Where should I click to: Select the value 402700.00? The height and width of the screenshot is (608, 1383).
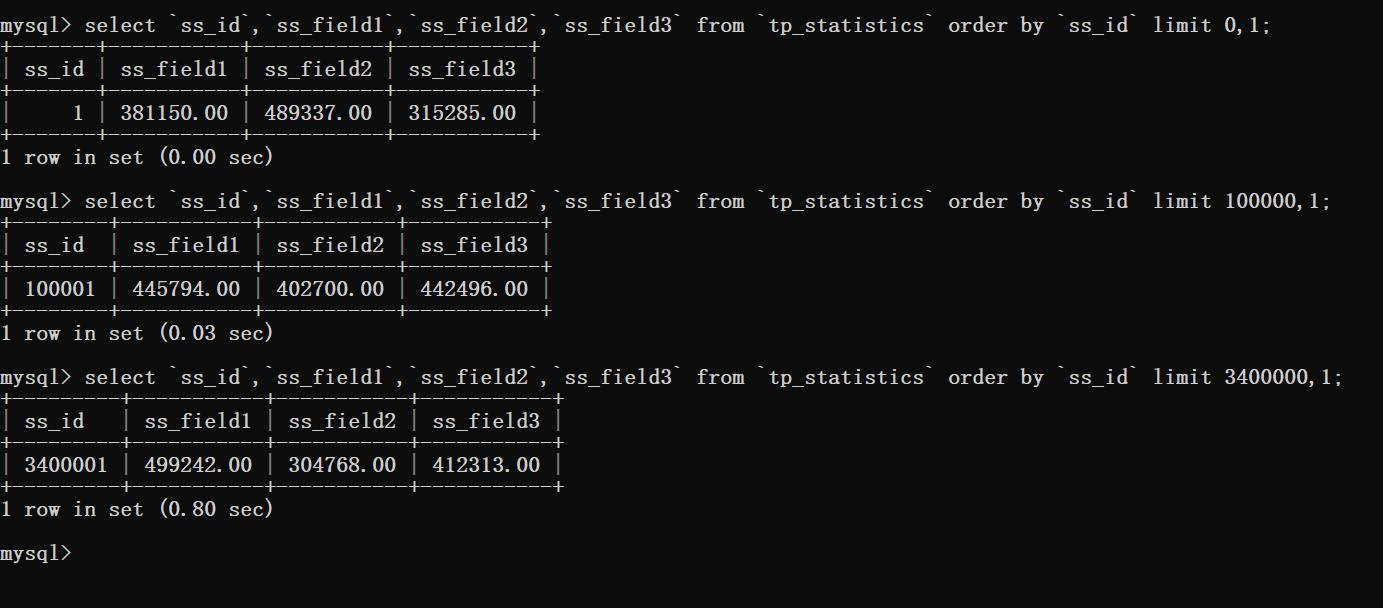coord(330,289)
